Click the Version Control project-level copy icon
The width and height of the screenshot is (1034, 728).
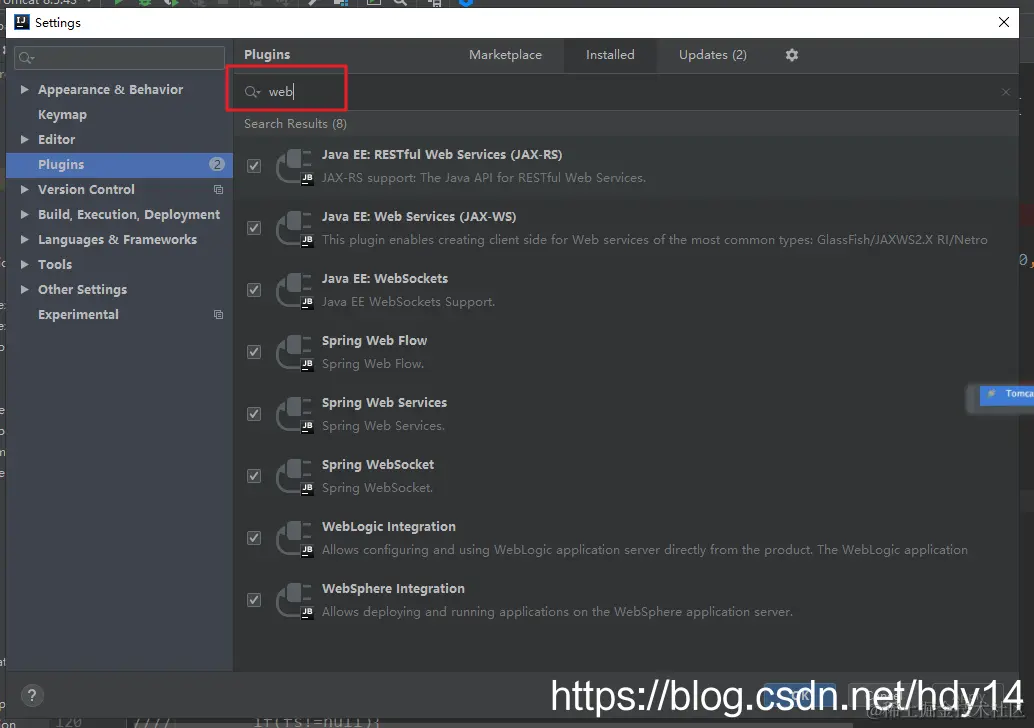click(x=218, y=190)
